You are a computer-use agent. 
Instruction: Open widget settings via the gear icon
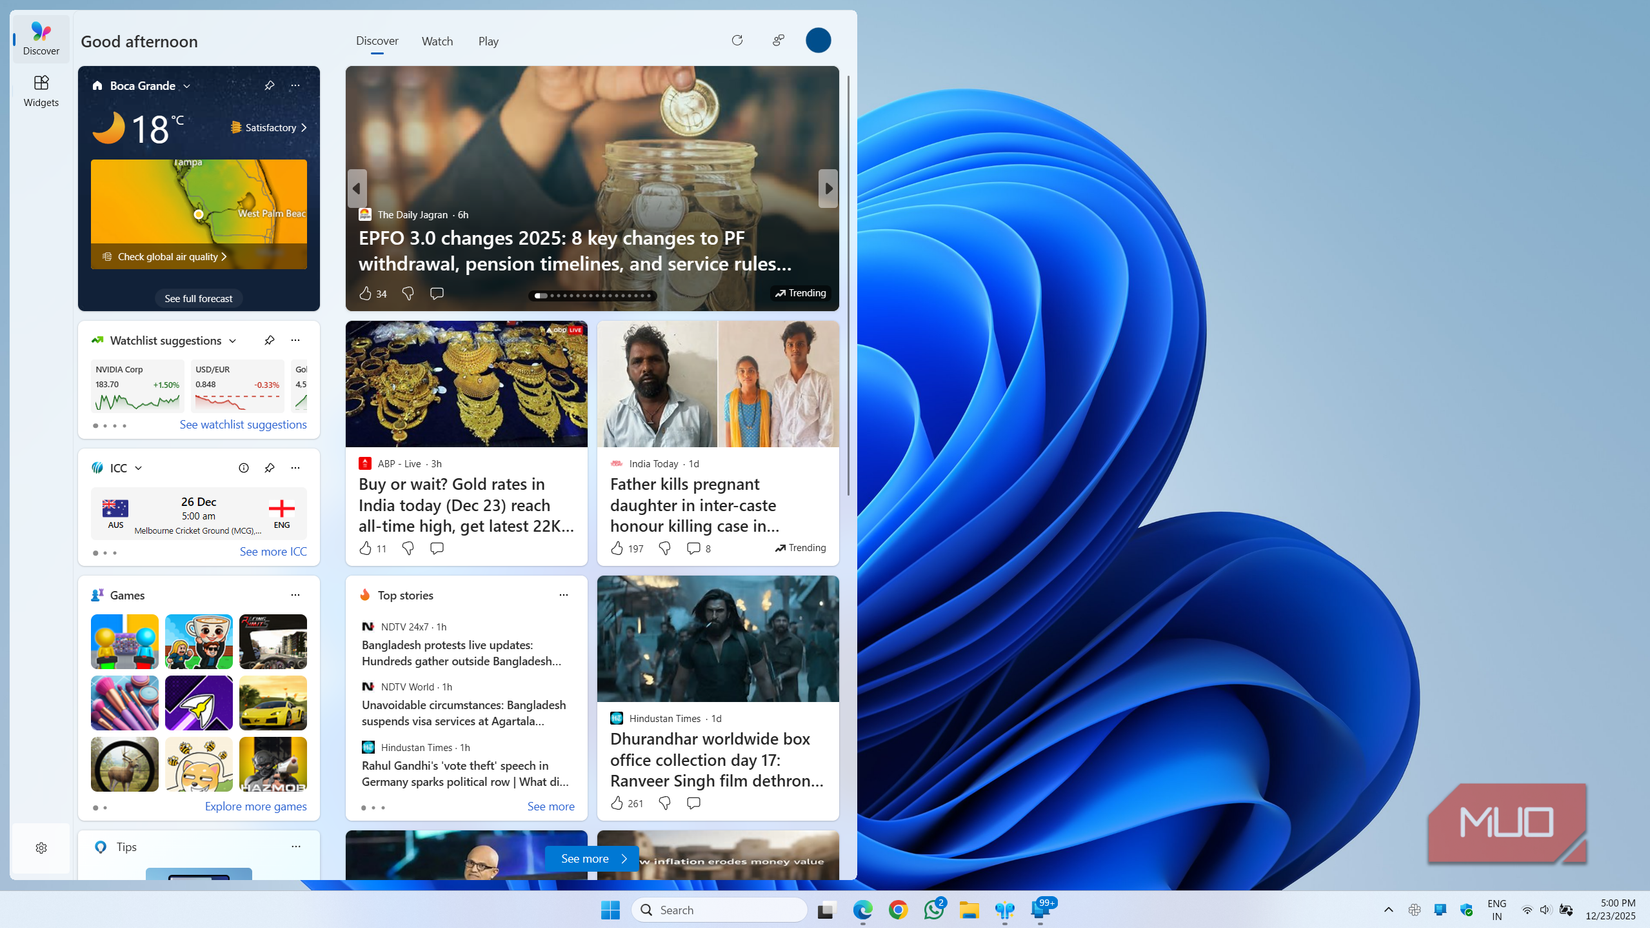tap(41, 847)
